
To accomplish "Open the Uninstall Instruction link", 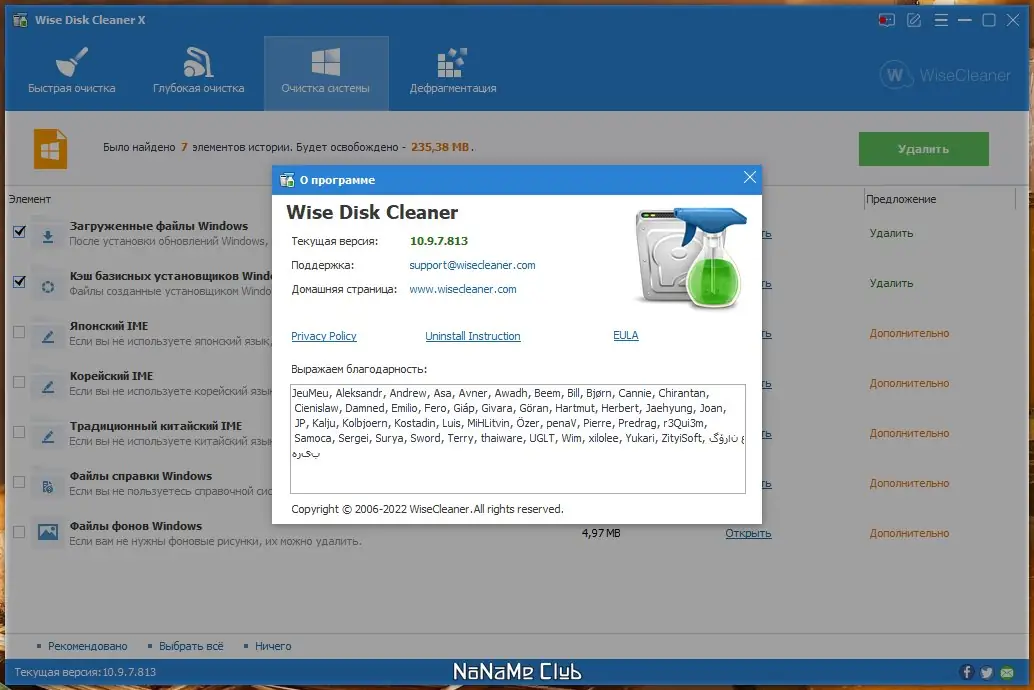I will point(473,336).
